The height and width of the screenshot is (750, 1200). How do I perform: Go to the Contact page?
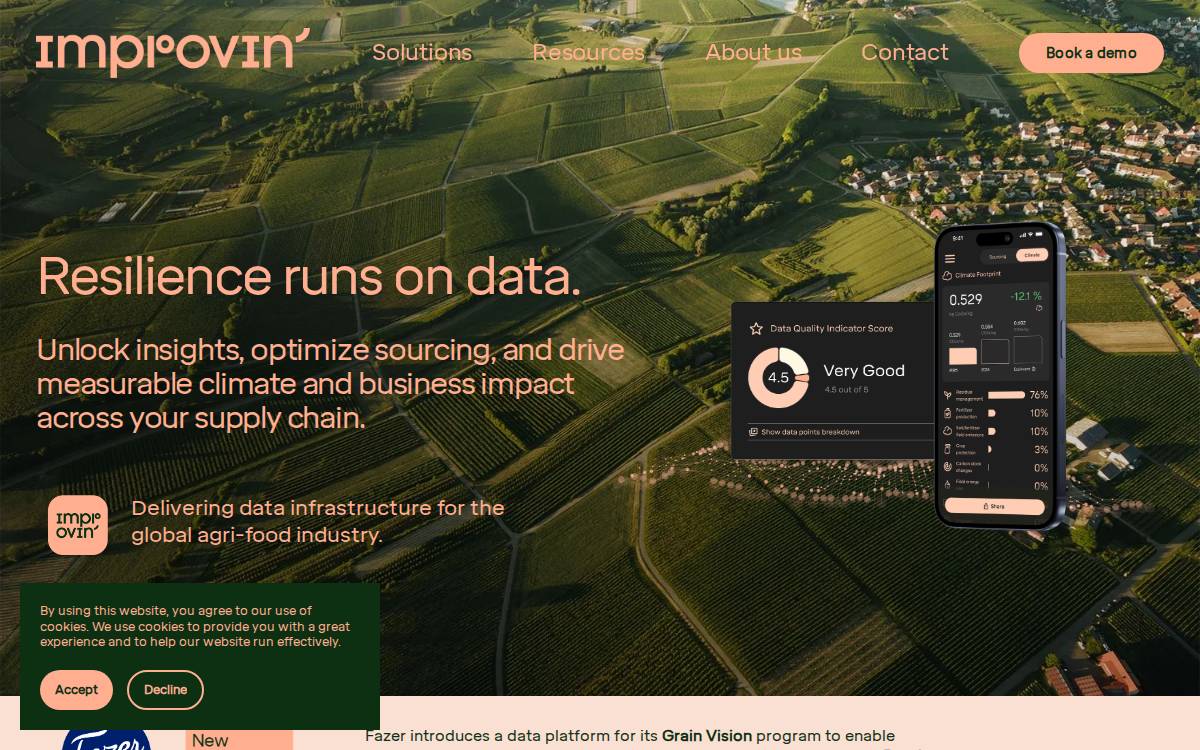pos(905,52)
